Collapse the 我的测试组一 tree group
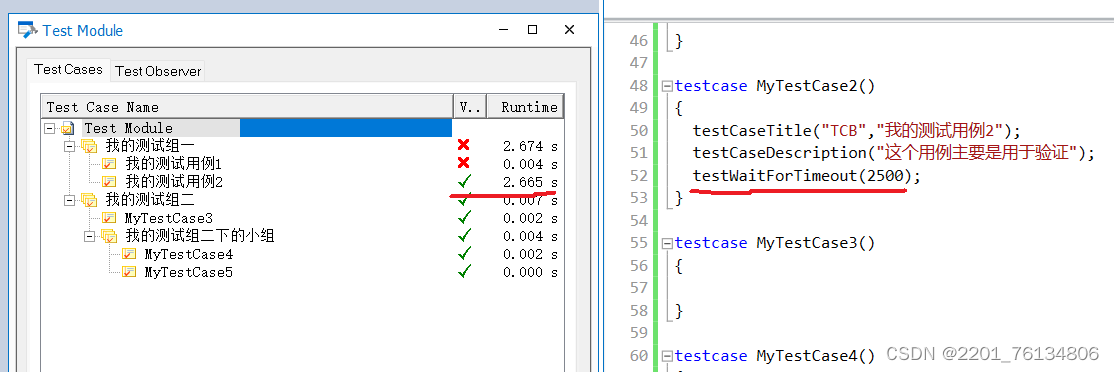The height and width of the screenshot is (372, 1114). point(70,146)
